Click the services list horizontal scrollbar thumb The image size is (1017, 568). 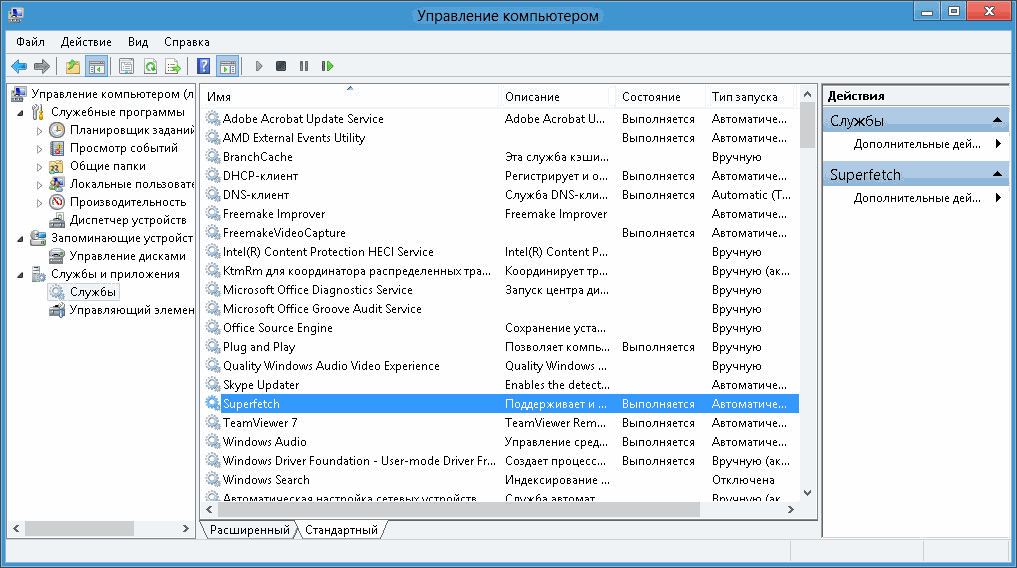[x=459, y=510]
